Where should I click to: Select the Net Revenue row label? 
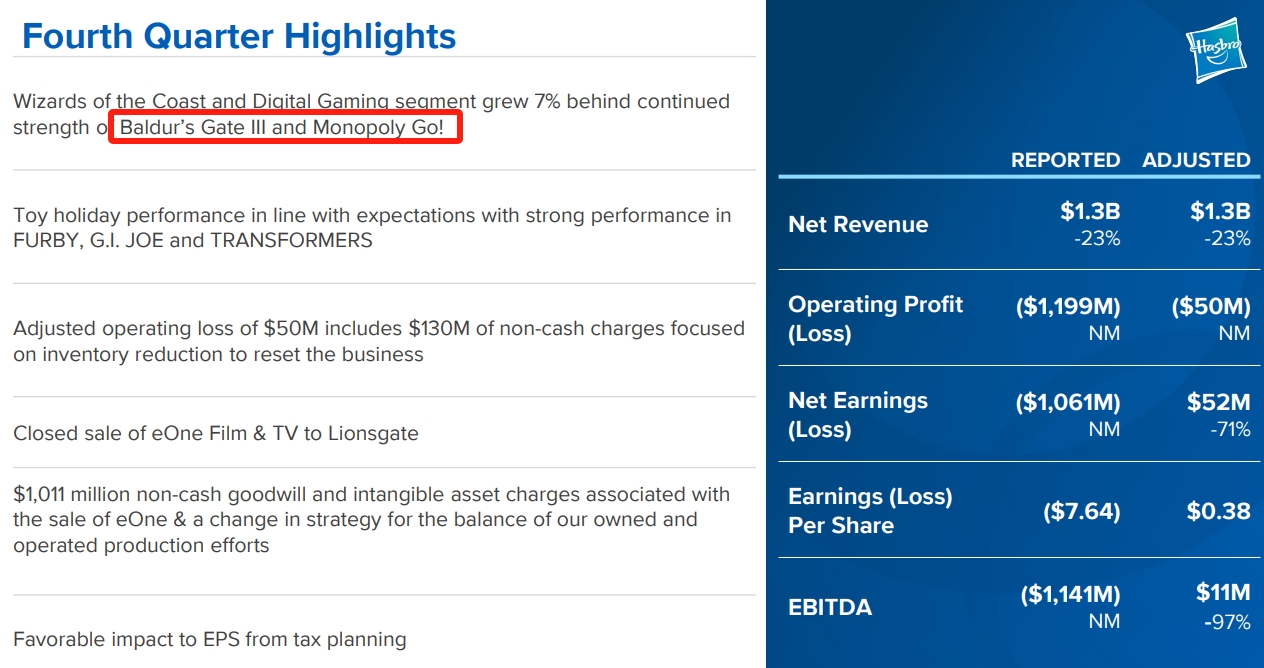coord(858,225)
